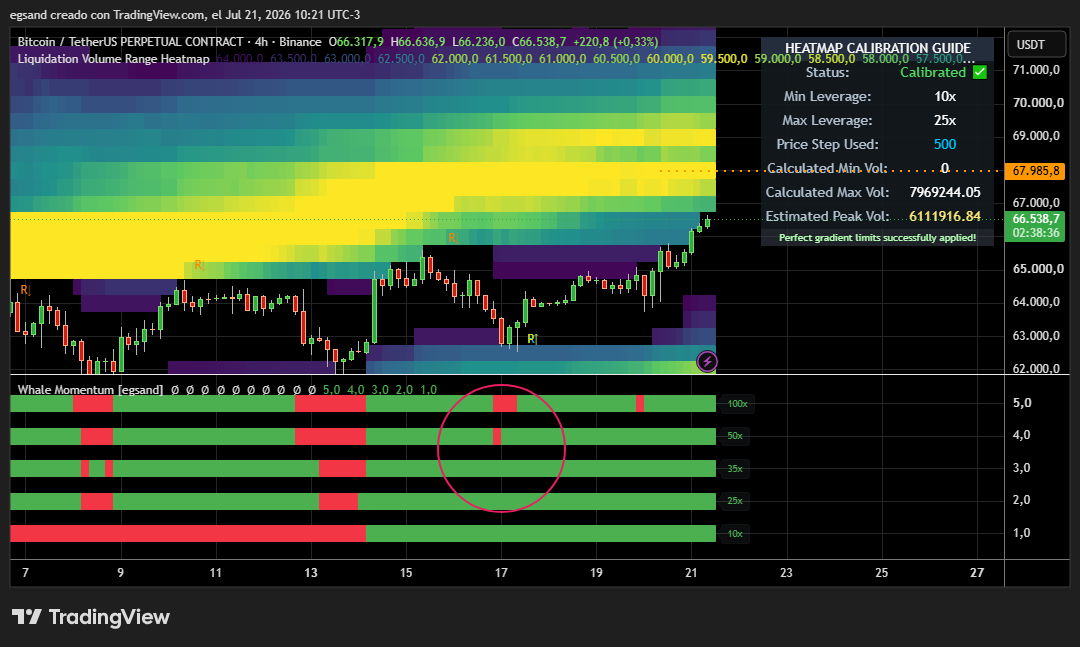The height and width of the screenshot is (647, 1080).
Task: Click the Estimated Peak Vol value 6111916.84
Action: click(944, 216)
